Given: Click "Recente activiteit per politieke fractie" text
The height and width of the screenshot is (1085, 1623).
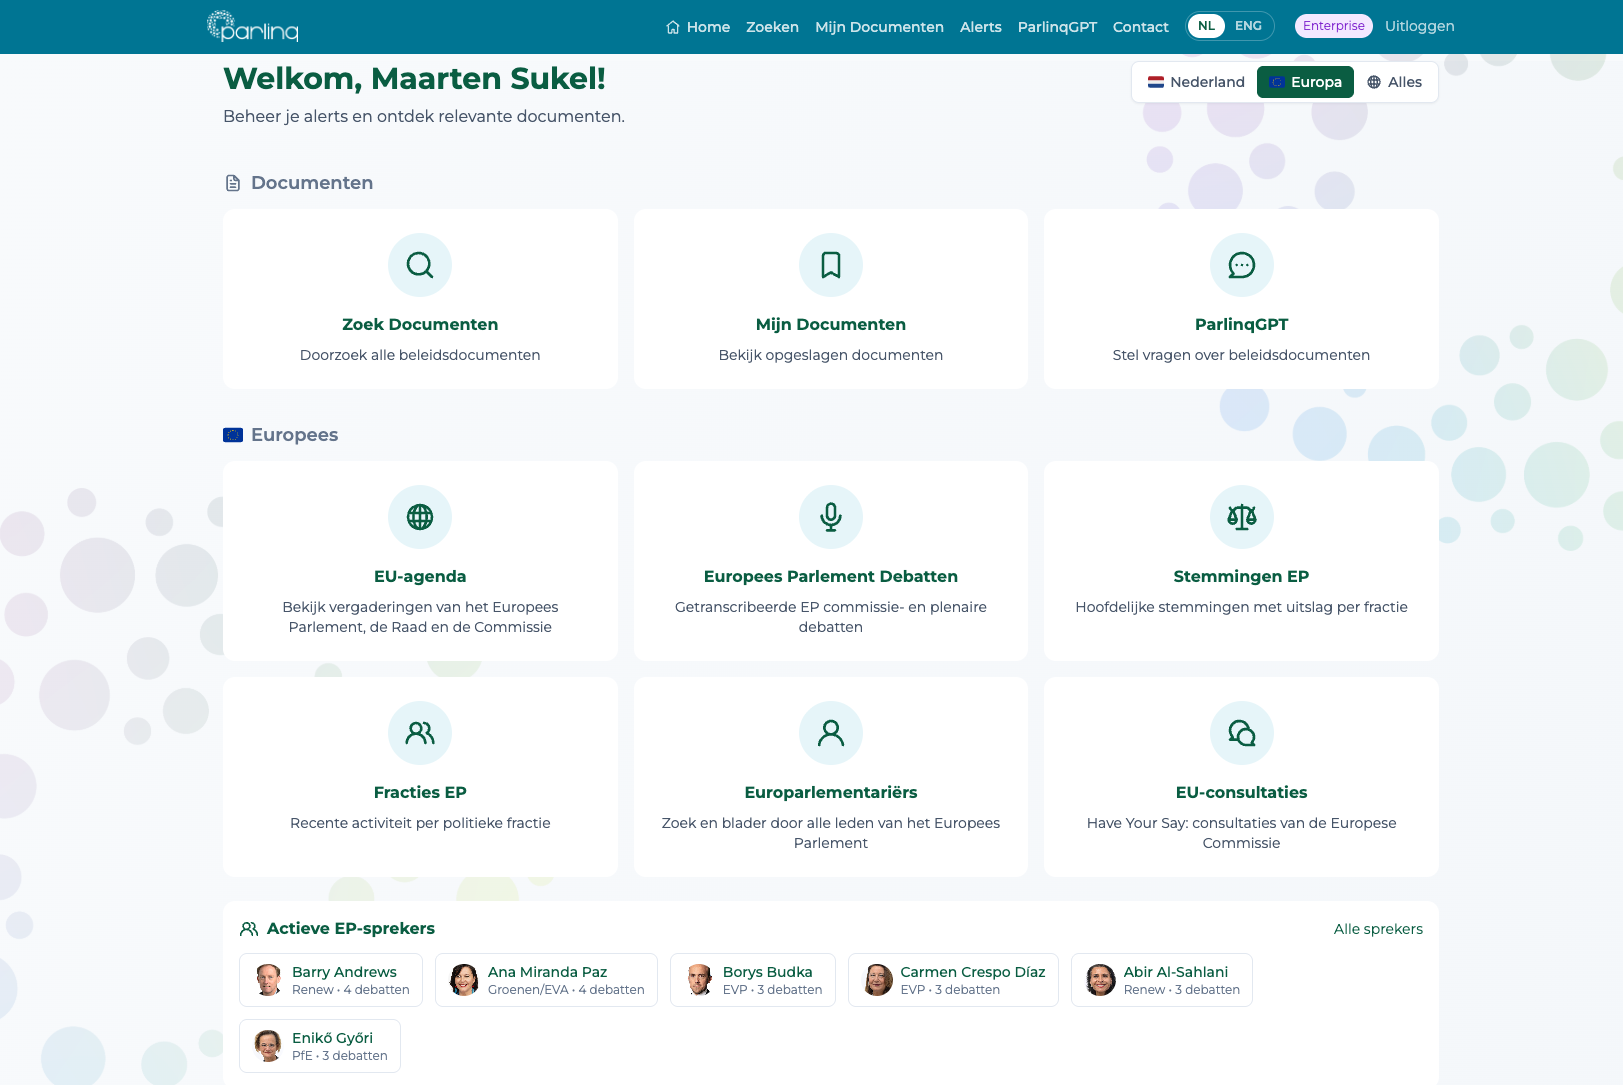Looking at the screenshot, I should [x=420, y=823].
